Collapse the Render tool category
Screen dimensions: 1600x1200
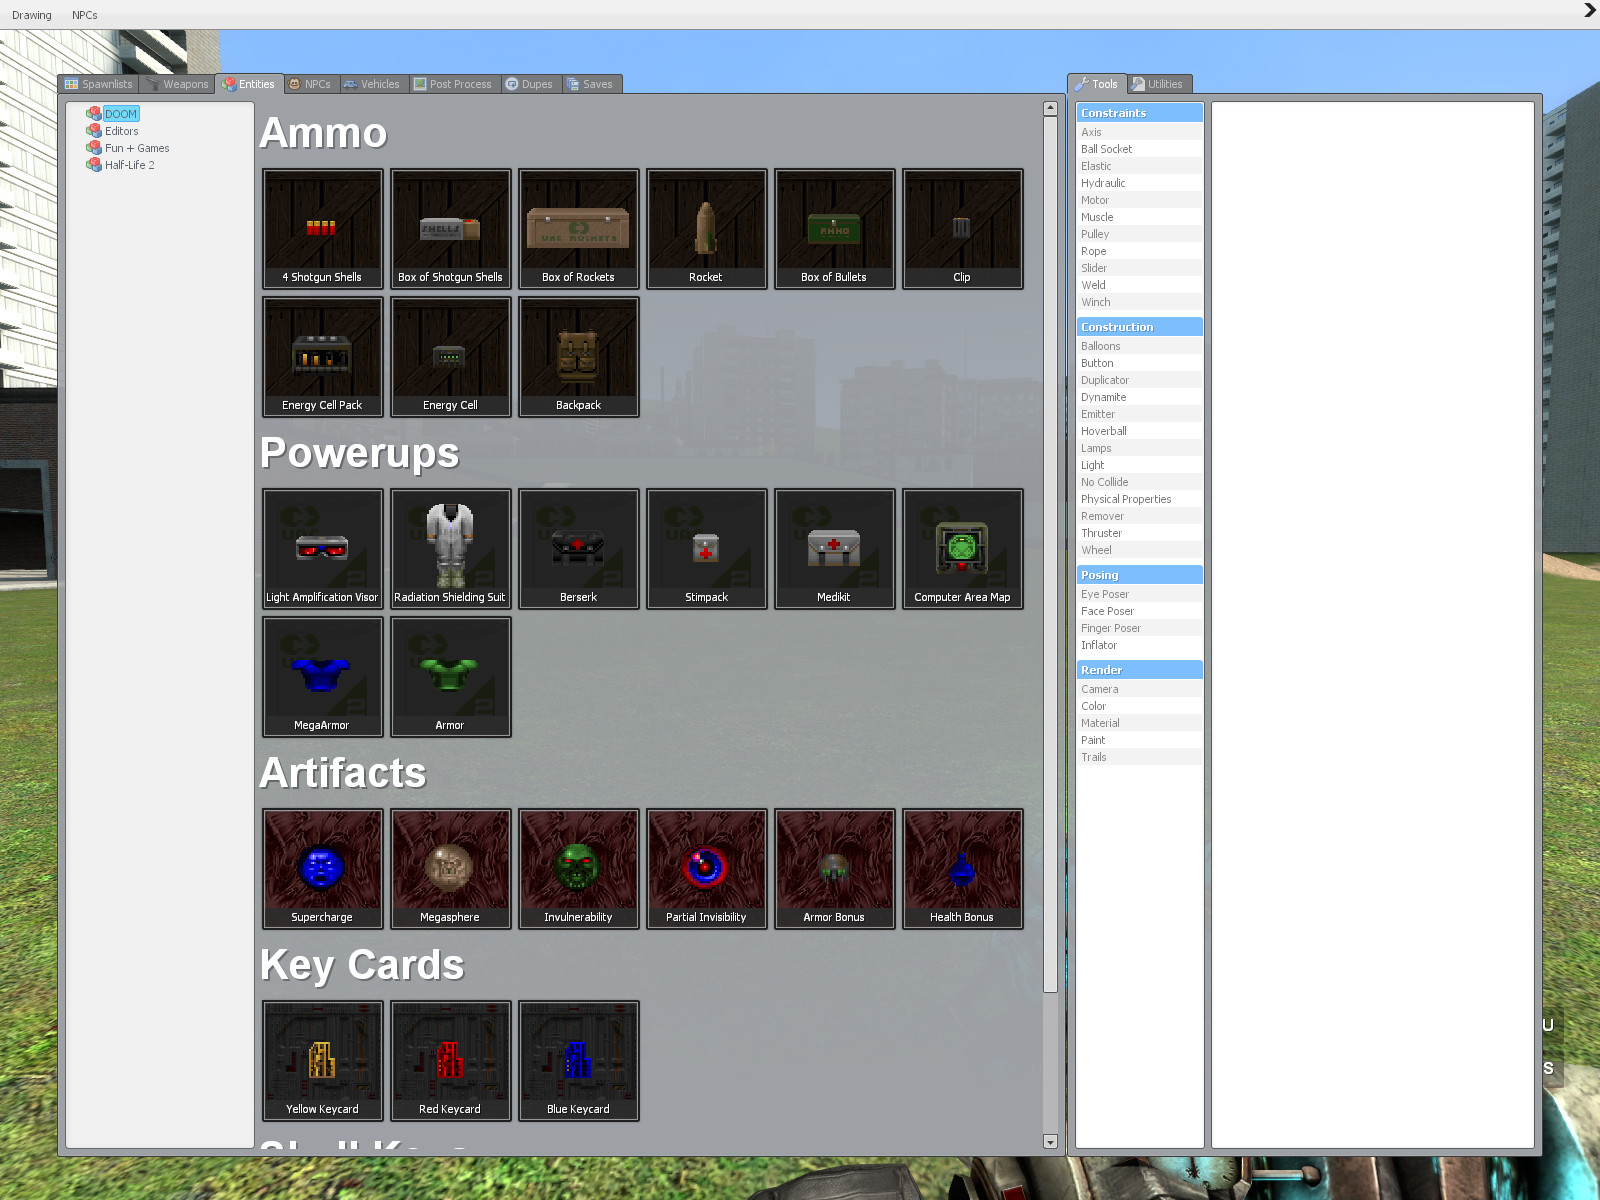1140,670
